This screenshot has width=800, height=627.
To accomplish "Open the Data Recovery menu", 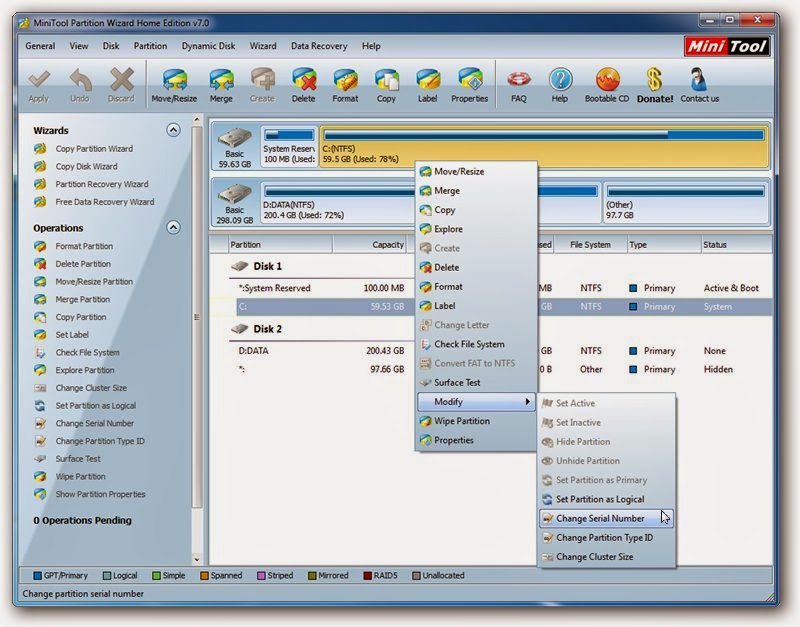I will (318, 46).
